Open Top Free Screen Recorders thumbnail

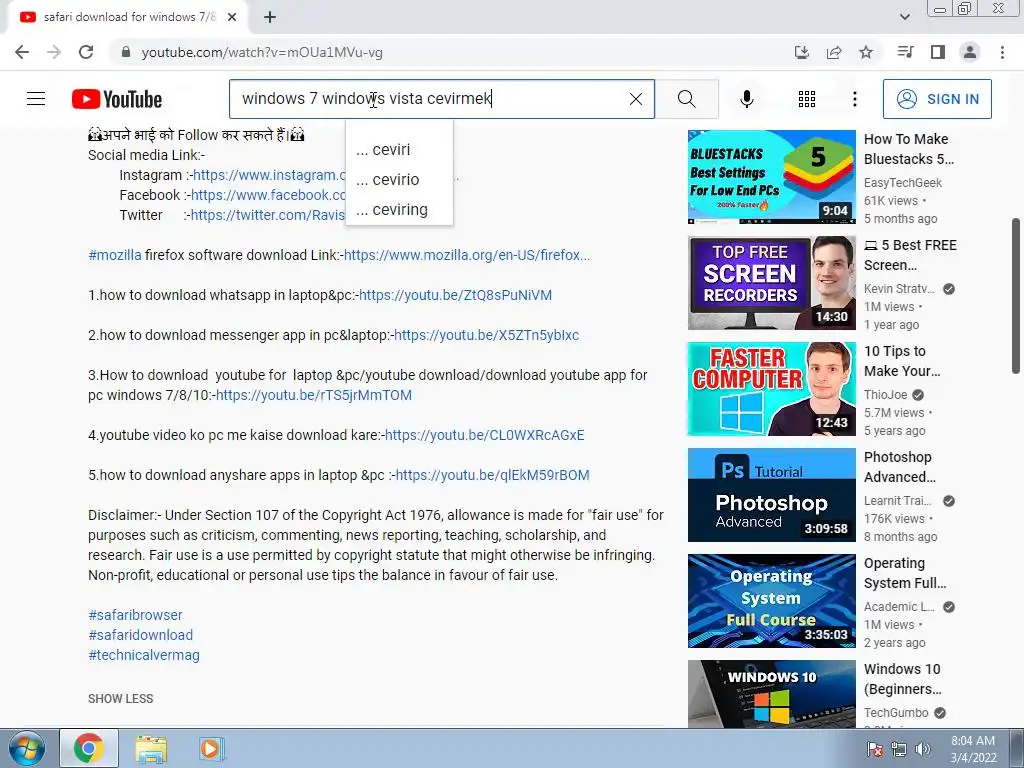tap(771, 283)
